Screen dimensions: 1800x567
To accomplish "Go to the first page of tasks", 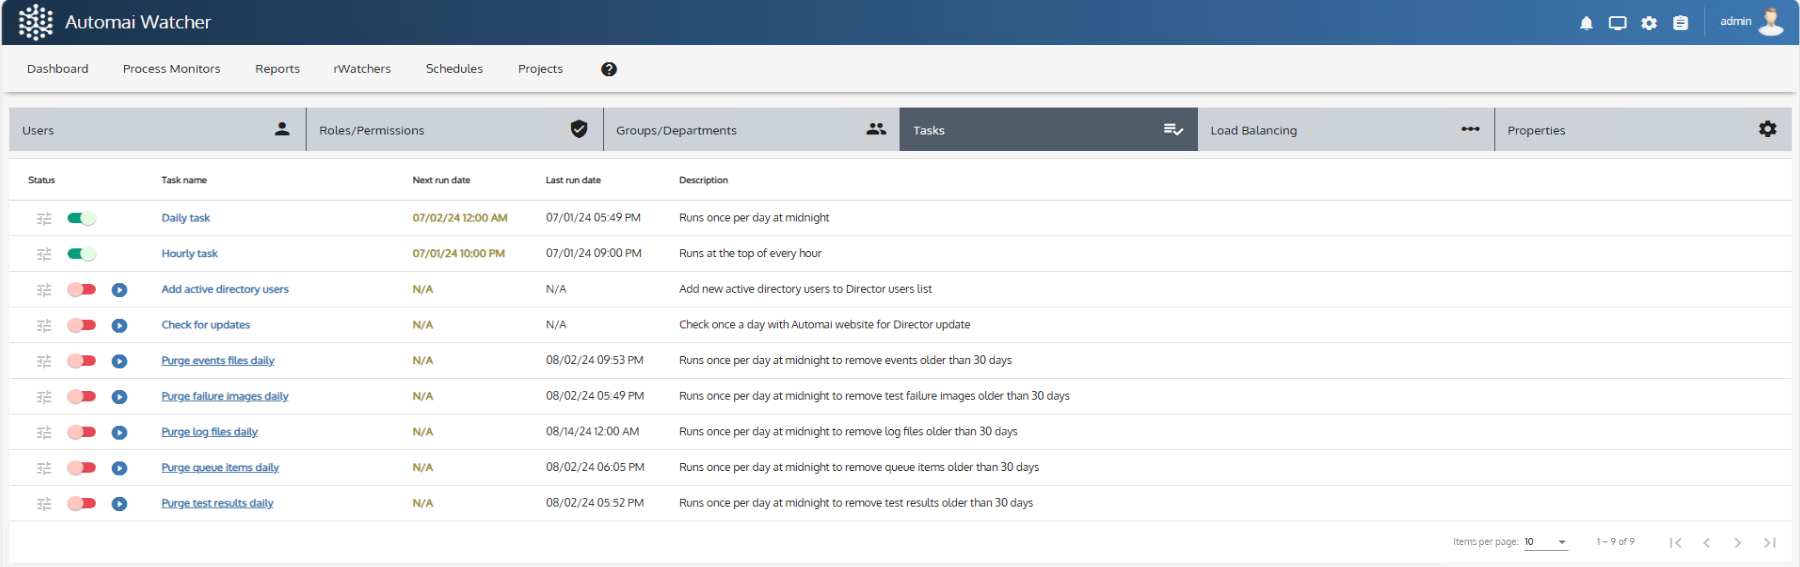I will pyautogui.click(x=1675, y=543).
